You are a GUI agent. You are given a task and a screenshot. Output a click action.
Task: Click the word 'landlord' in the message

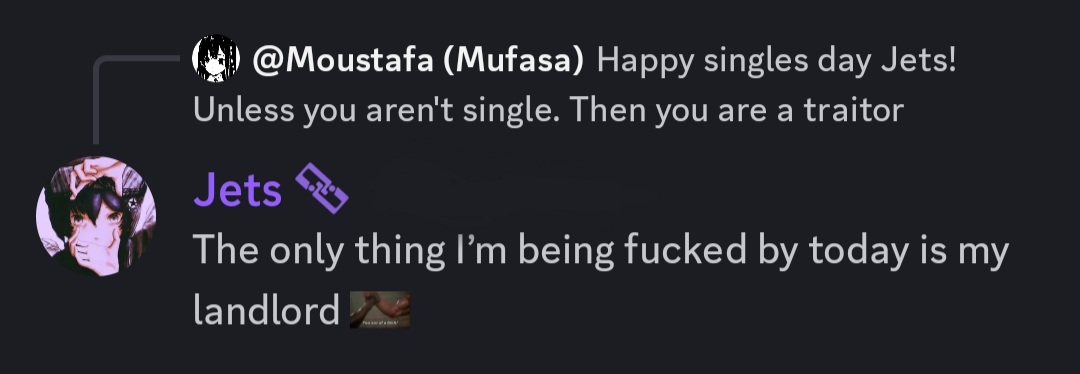tap(267, 309)
